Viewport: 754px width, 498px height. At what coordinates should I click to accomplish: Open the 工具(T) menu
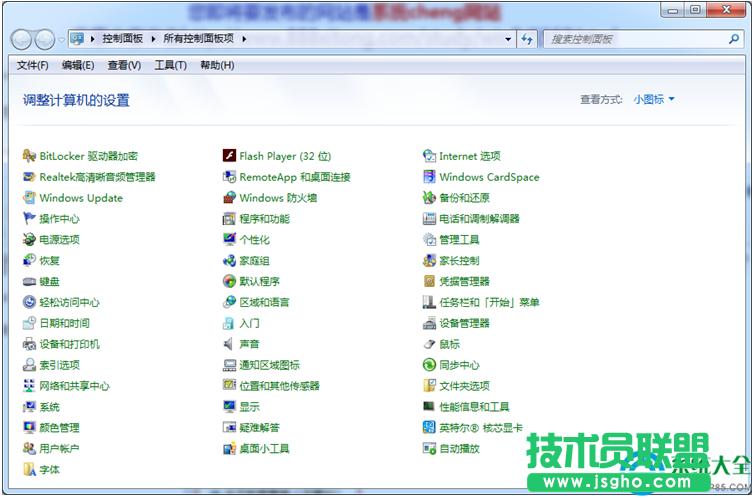pos(170,65)
